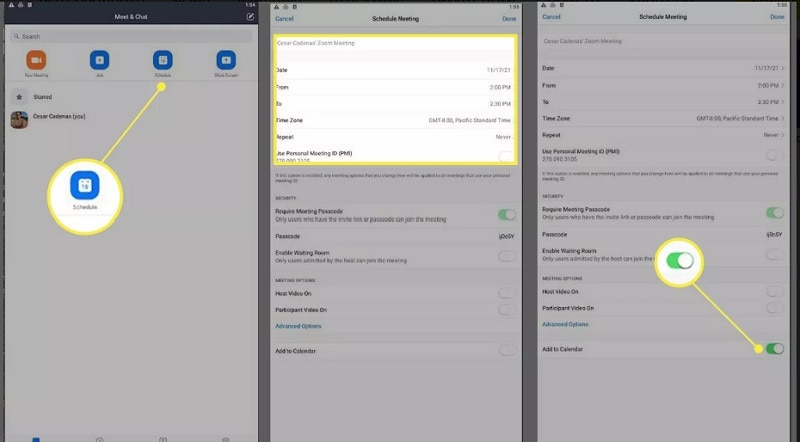Tap the Share Screen icon
800x442 pixels.
pyautogui.click(x=226, y=60)
